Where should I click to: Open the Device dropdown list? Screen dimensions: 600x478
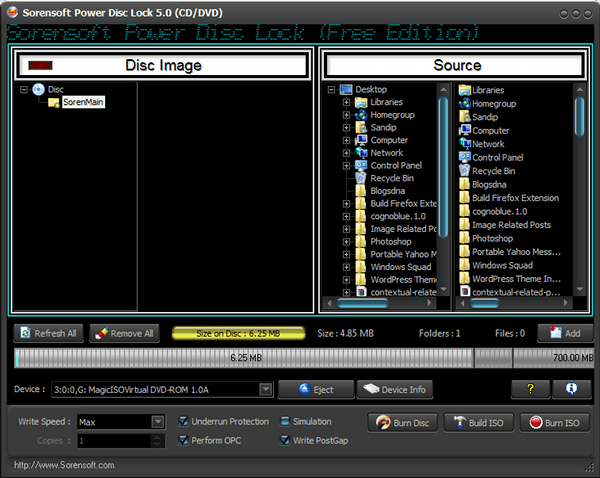(266, 390)
